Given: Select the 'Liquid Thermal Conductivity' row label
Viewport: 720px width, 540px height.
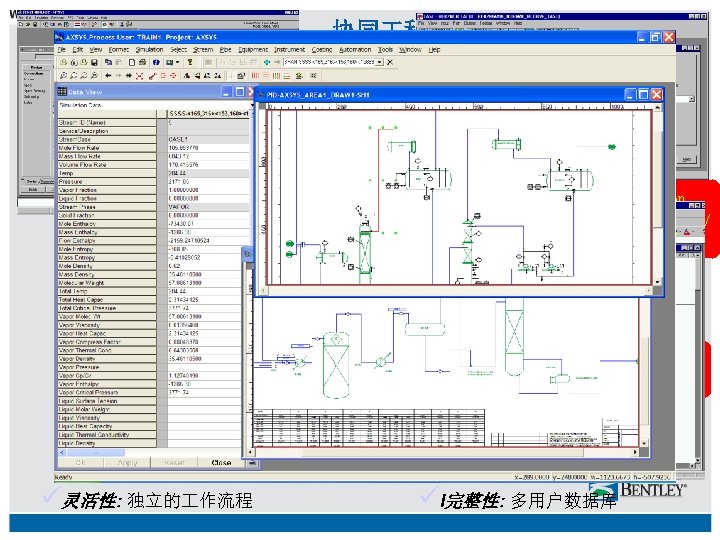Looking at the screenshot, I should point(107,434).
